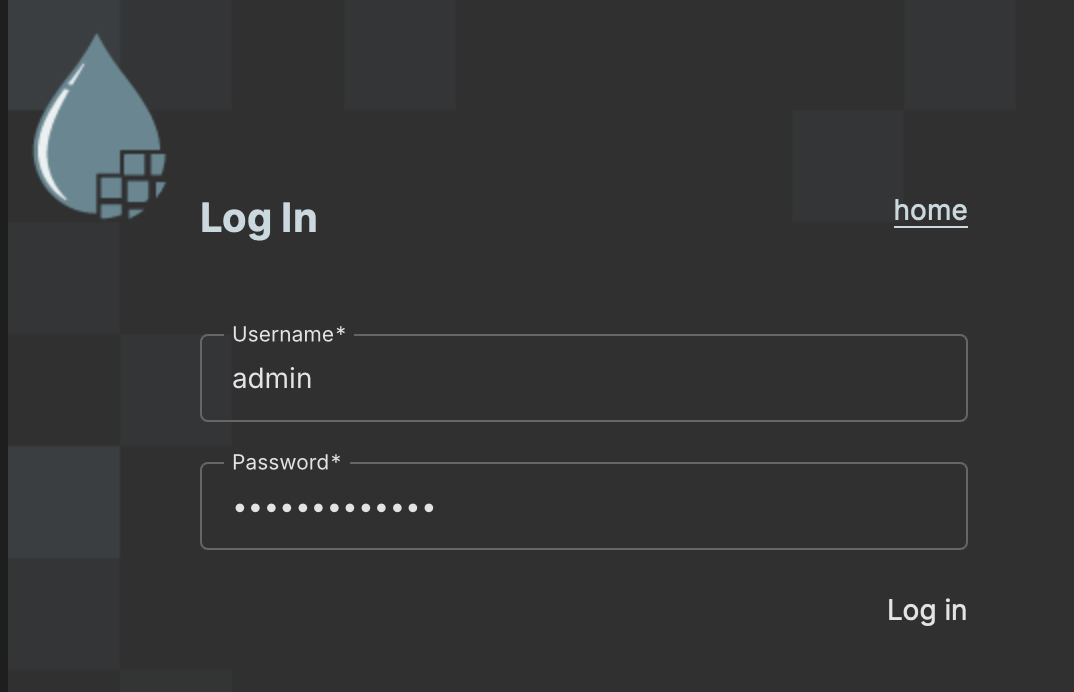Click the asterisk after Username
The width and height of the screenshot is (1074, 692).
point(340,333)
